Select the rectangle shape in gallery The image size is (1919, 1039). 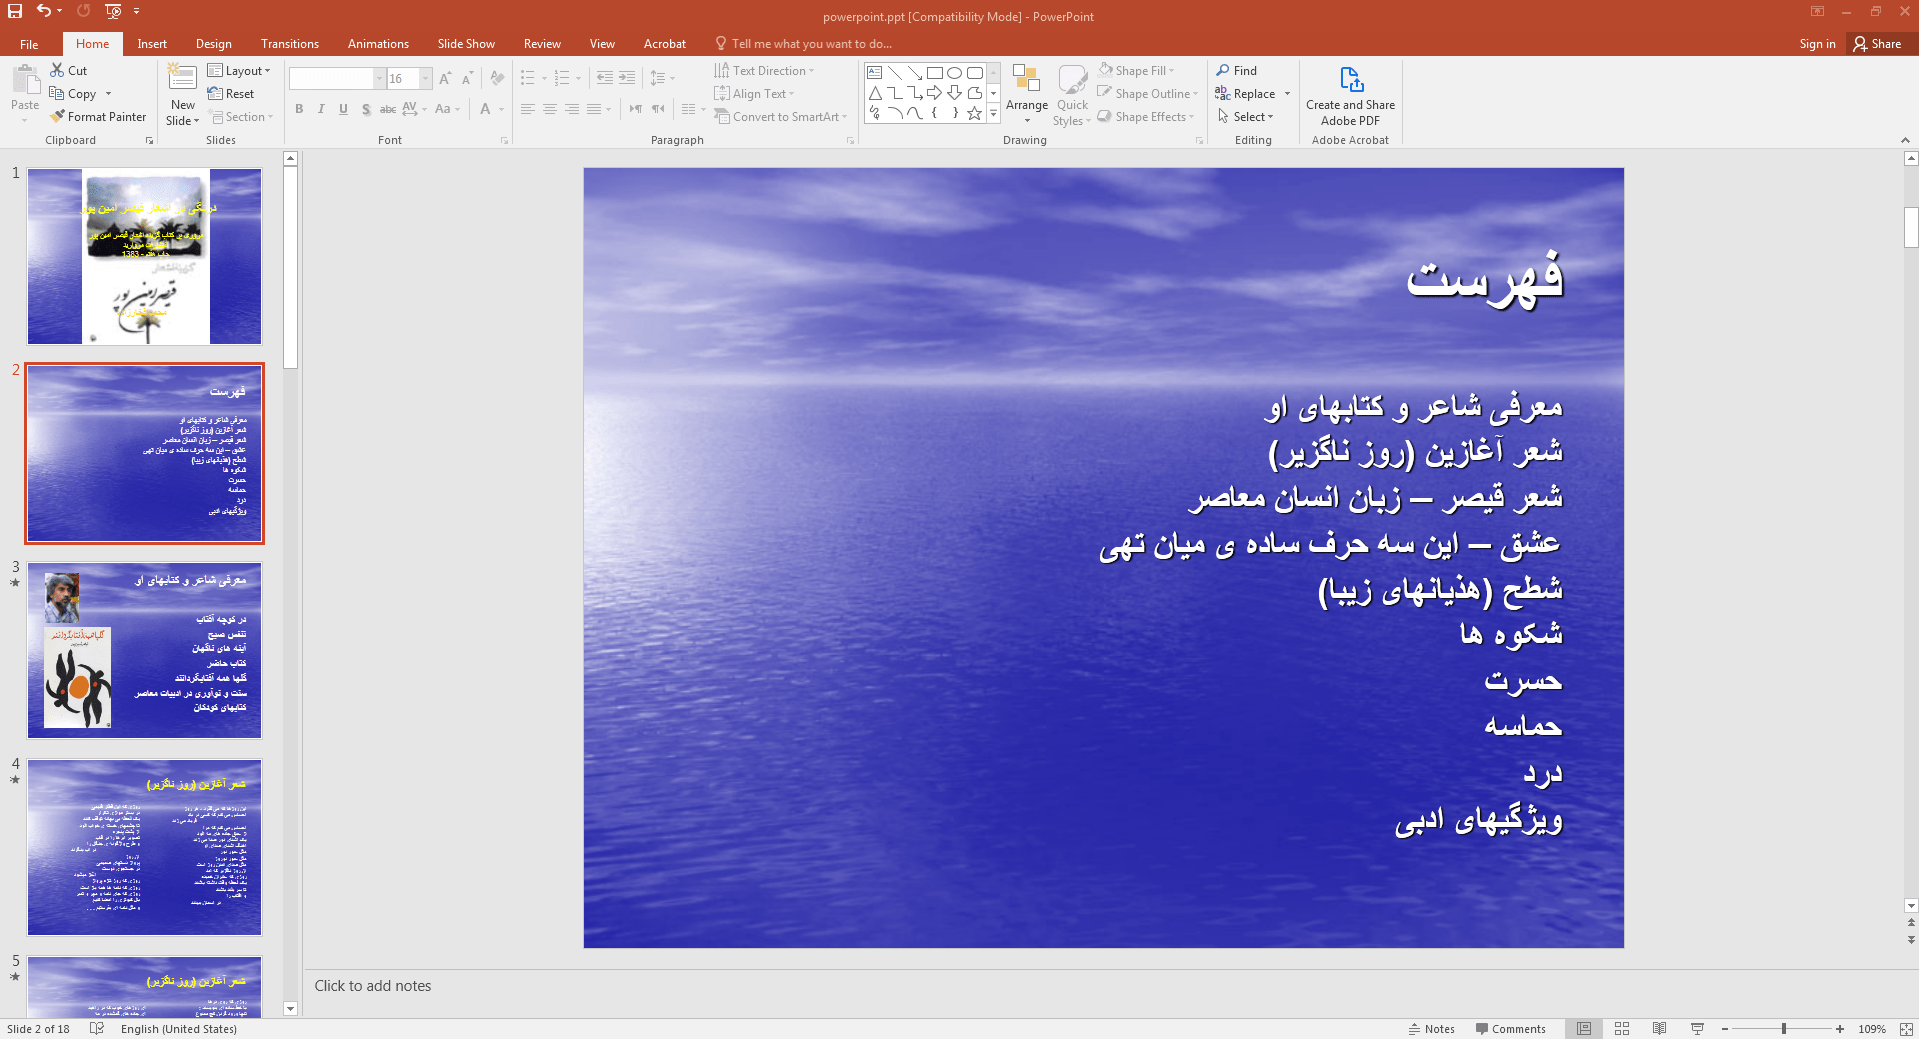pyautogui.click(x=934, y=73)
